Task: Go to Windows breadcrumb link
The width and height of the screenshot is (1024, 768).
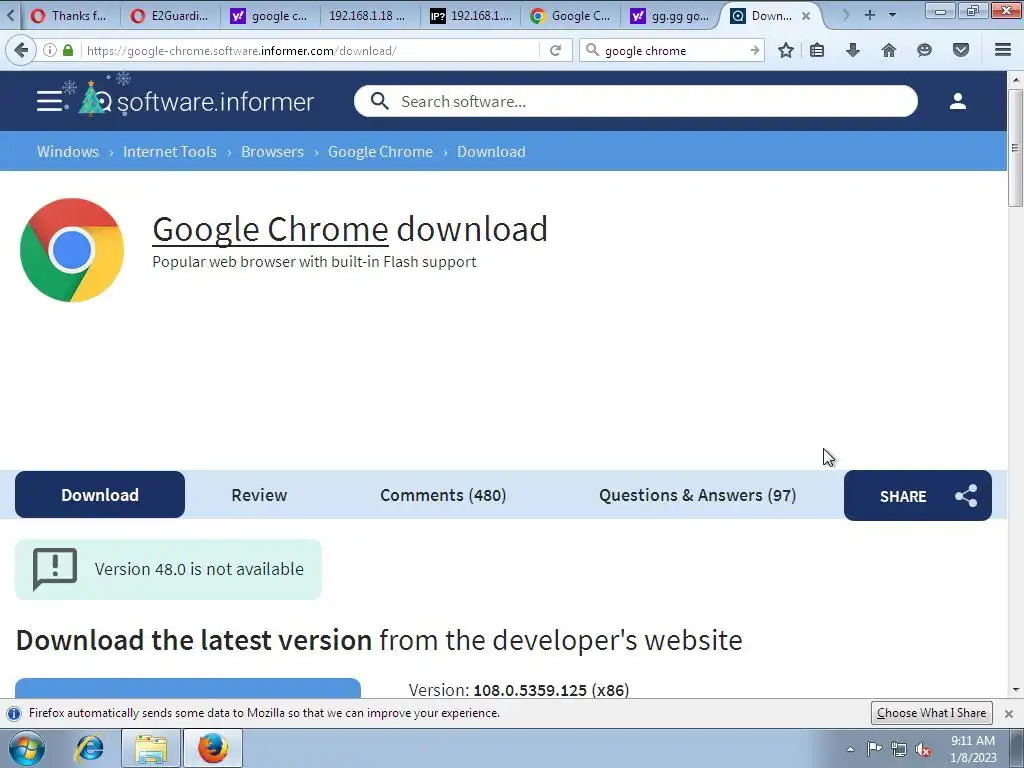Action: (x=68, y=152)
